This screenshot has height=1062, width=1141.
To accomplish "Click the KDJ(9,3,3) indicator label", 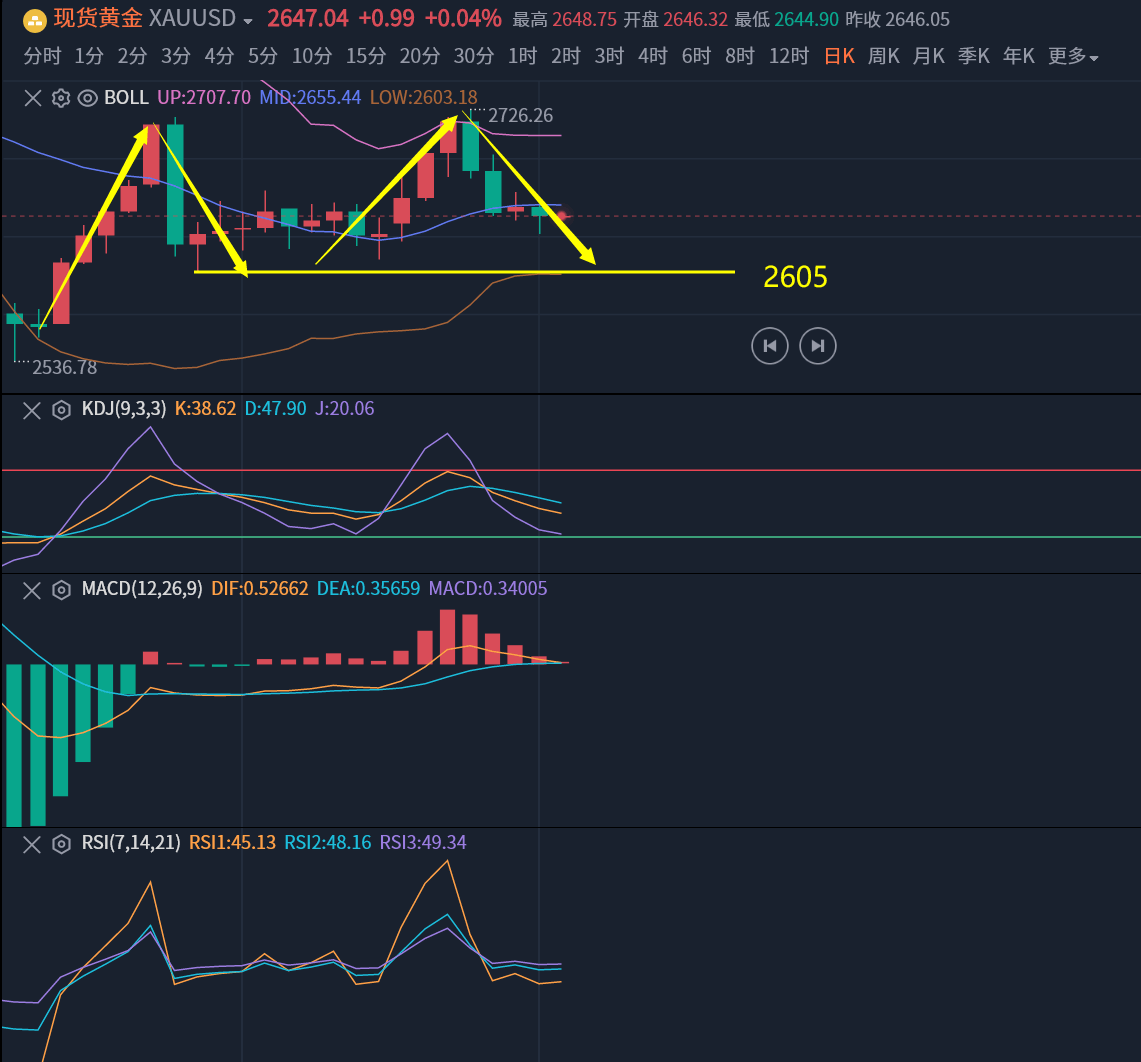I will [x=124, y=408].
